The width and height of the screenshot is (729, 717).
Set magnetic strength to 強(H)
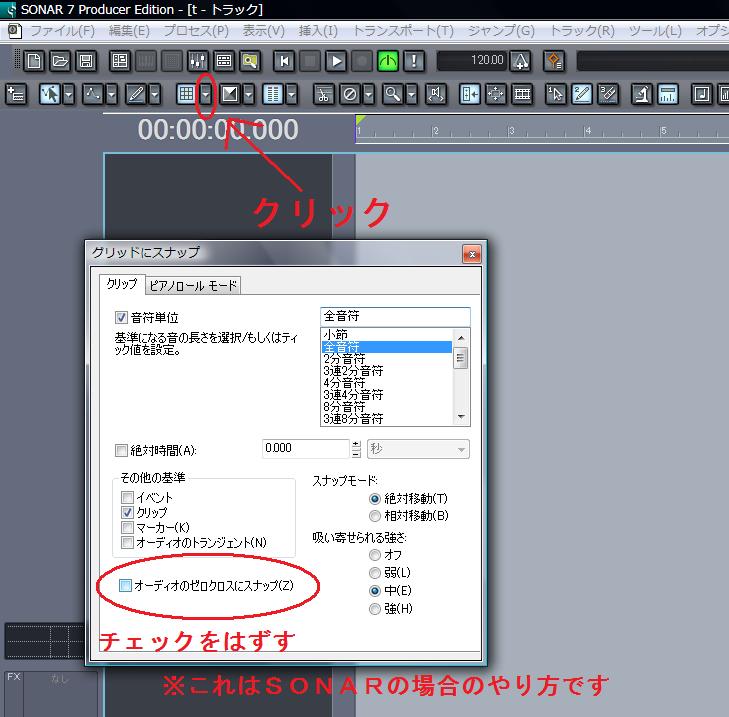click(375, 609)
